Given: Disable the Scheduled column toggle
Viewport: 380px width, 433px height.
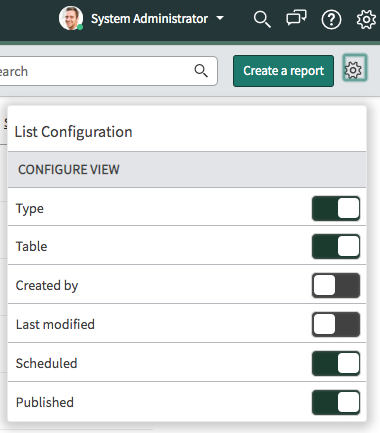Looking at the screenshot, I should [x=336, y=363].
